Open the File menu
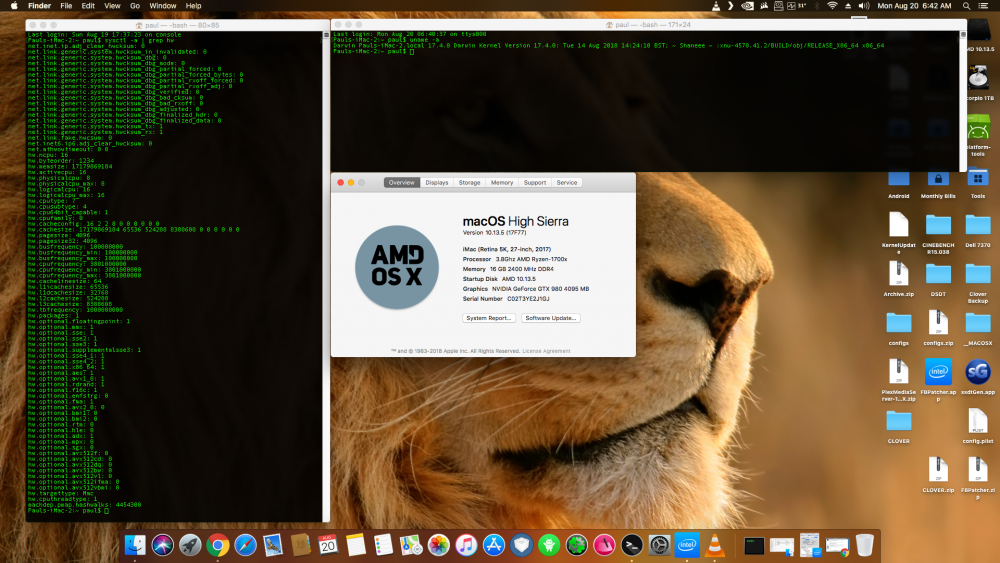Image resolution: width=1000 pixels, height=563 pixels. 66,6
